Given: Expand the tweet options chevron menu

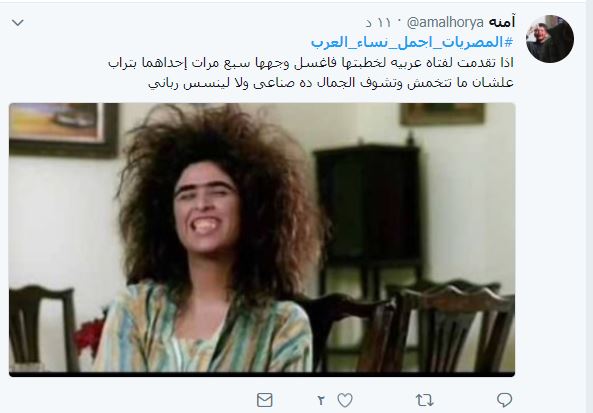Looking at the screenshot, I should (18, 23).
